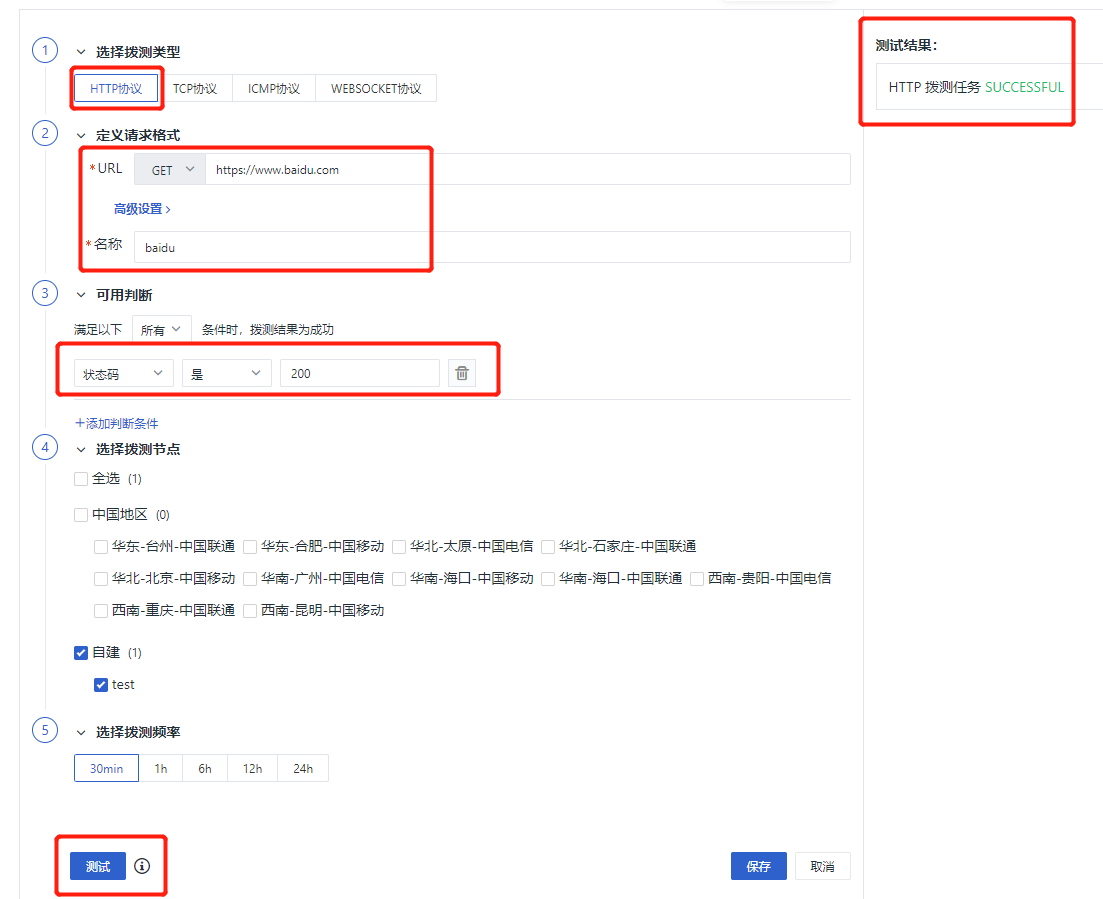Collapse the 选择拨测频率 section
The image size is (1103, 899).
point(81,732)
